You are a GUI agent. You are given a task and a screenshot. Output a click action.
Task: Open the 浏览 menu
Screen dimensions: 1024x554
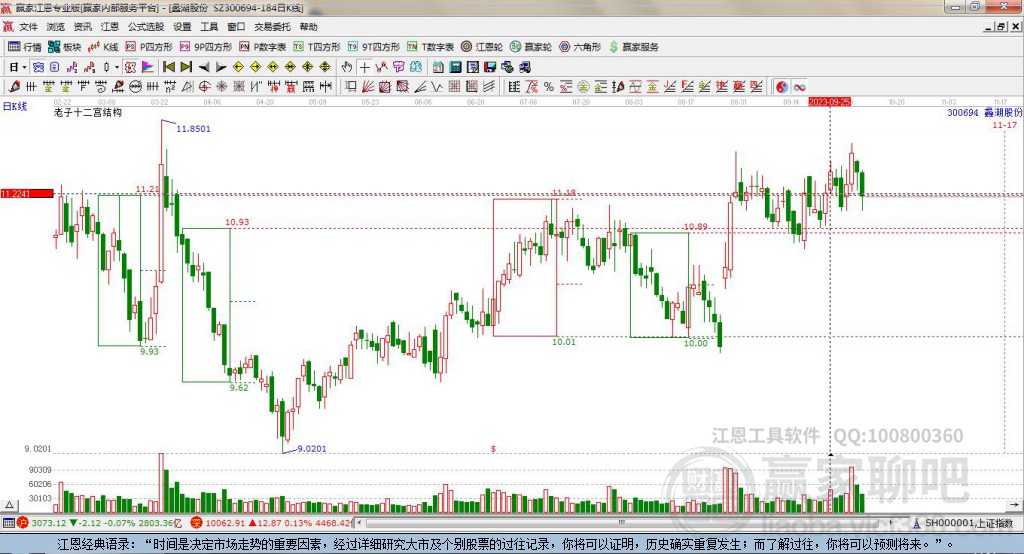pos(56,27)
